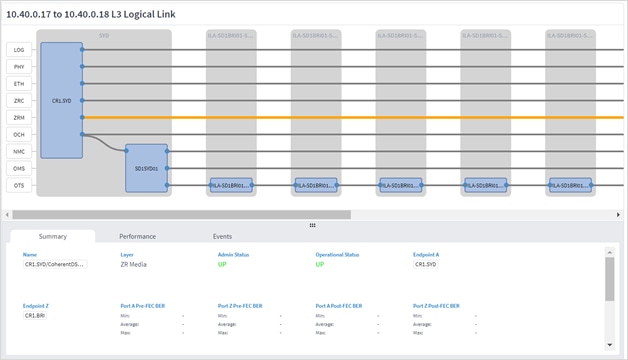This screenshot has height=360, width=628.
Task: Click the Endpoint Z value CR1.BRI
Action: coord(35,316)
